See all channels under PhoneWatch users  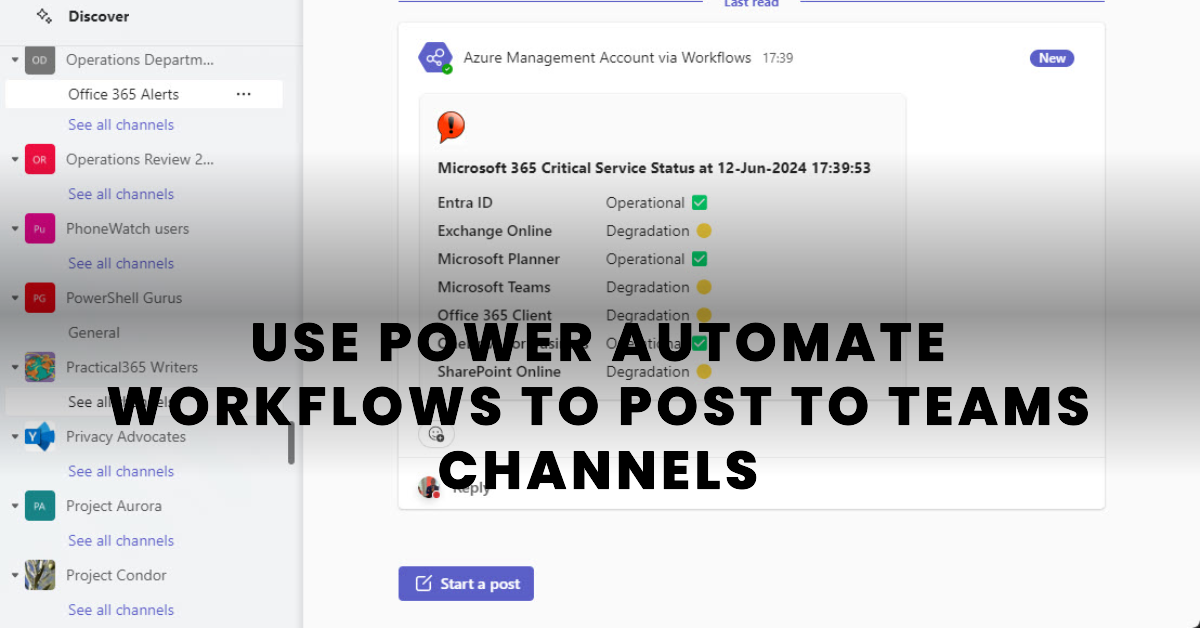click(121, 263)
